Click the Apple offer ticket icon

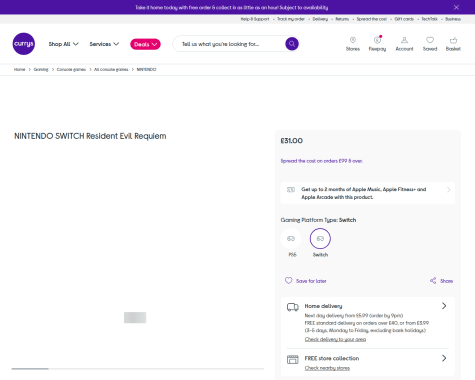point(291,189)
